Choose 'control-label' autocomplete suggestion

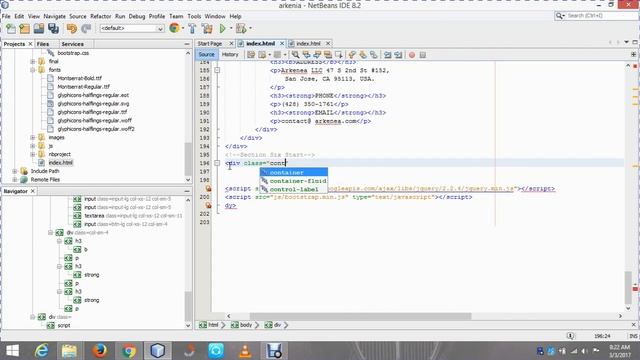(294, 189)
